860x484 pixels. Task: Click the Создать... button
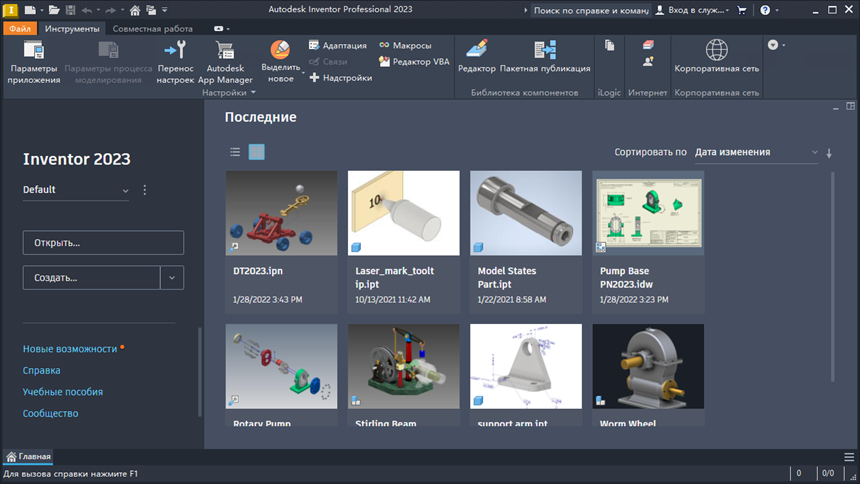[x=92, y=278]
